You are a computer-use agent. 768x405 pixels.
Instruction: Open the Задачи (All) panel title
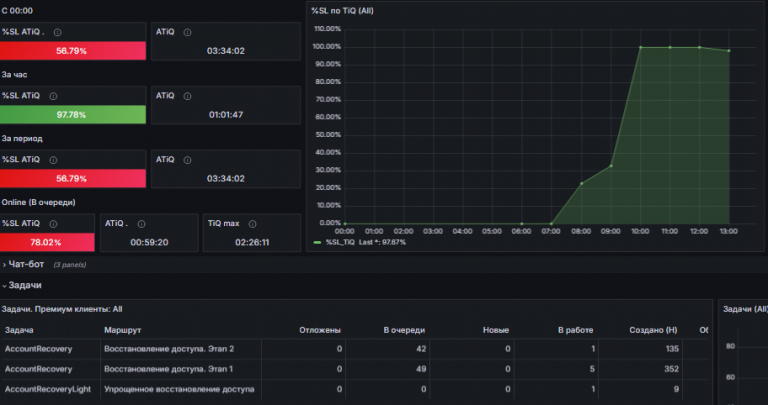pos(745,309)
